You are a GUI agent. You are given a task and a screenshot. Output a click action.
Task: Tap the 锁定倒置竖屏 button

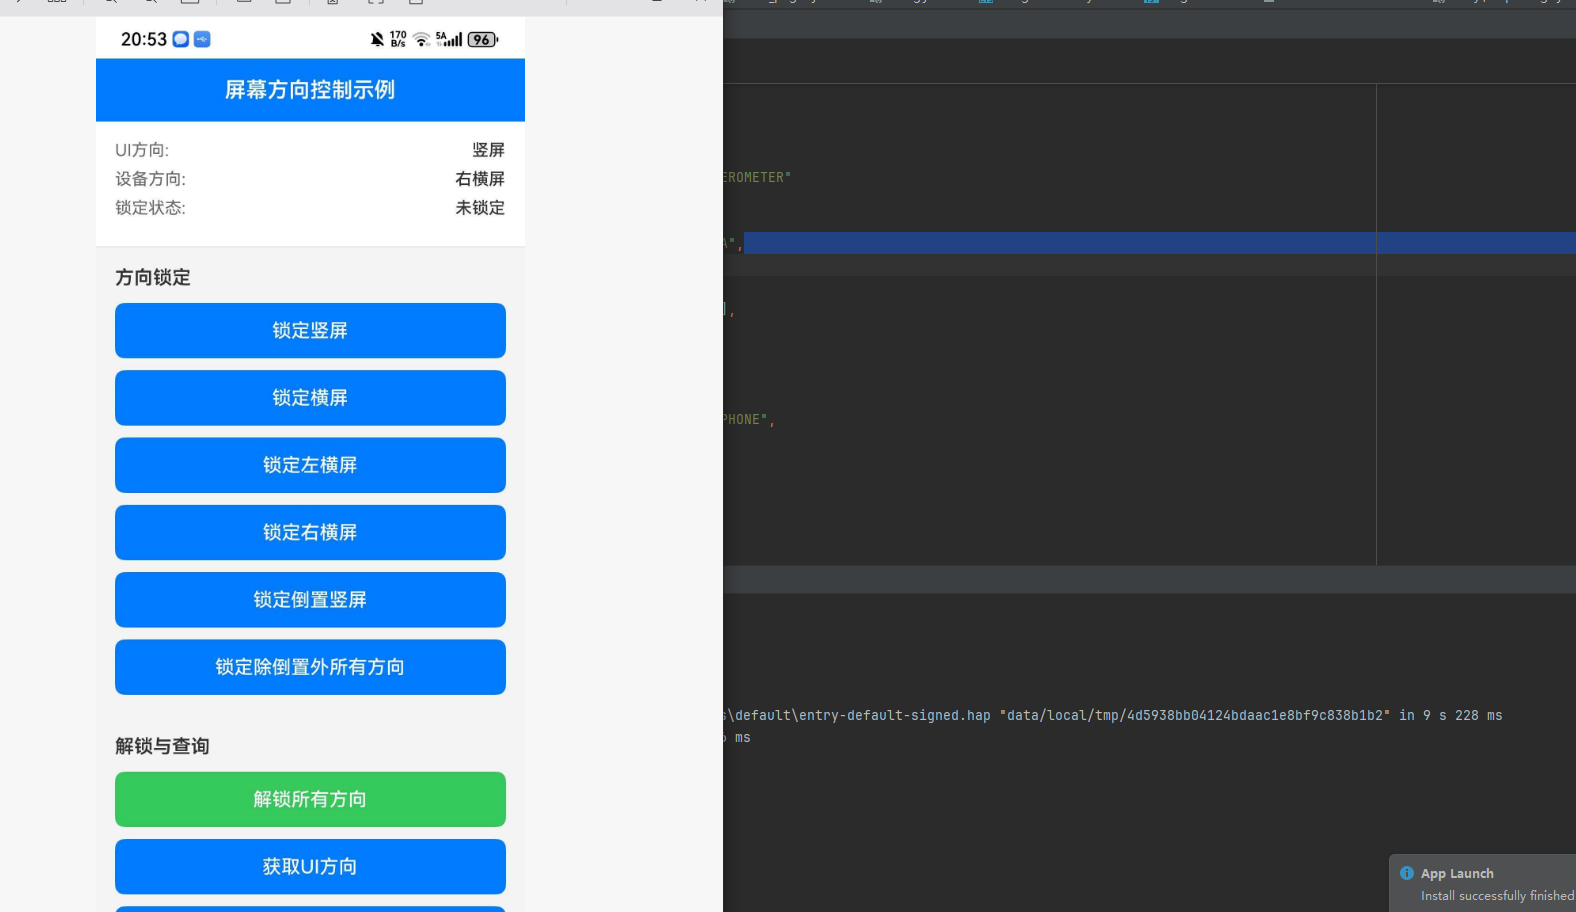click(x=310, y=600)
